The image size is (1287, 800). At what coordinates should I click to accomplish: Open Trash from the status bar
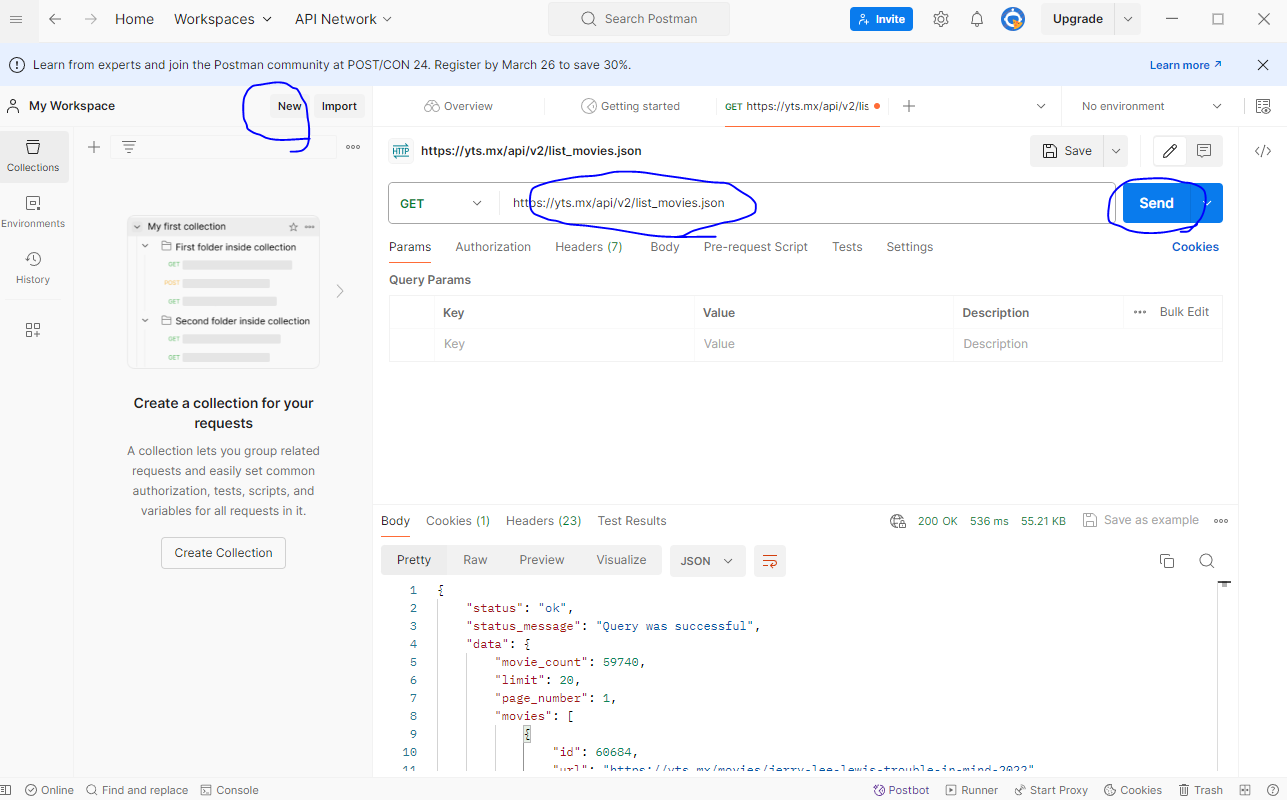[x=1200, y=790]
